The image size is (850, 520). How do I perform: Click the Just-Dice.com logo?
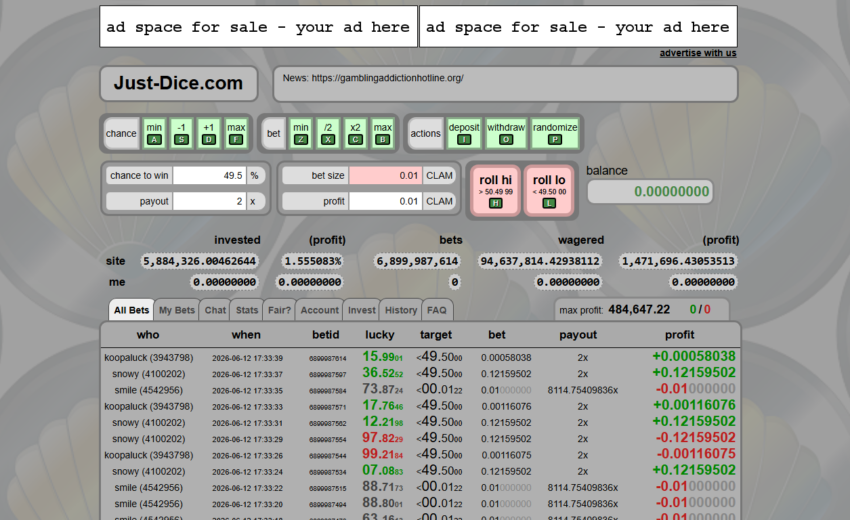click(178, 84)
